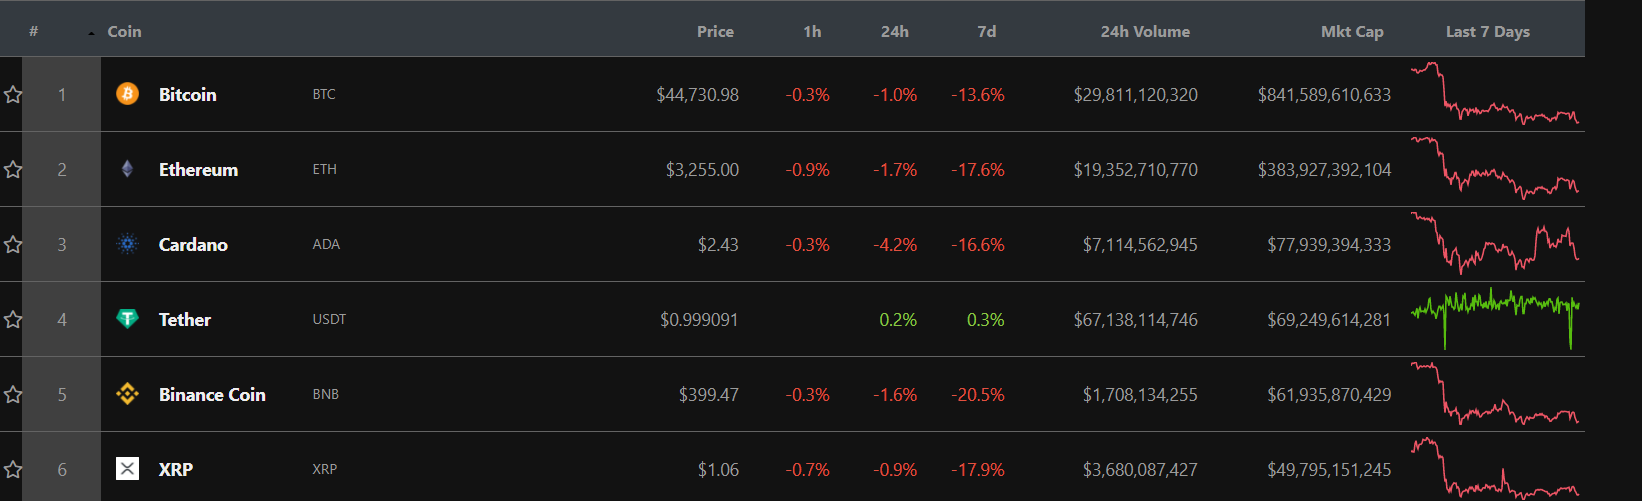This screenshot has height=501, width=1642.
Task: Star the XRP row
Action: pyautogui.click(x=13, y=469)
